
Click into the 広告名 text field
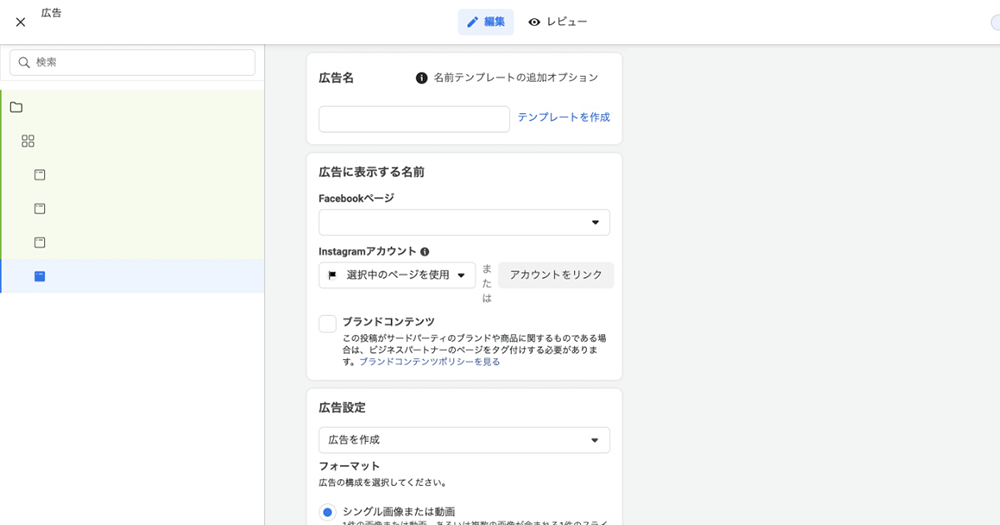pyautogui.click(x=414, y=119)
